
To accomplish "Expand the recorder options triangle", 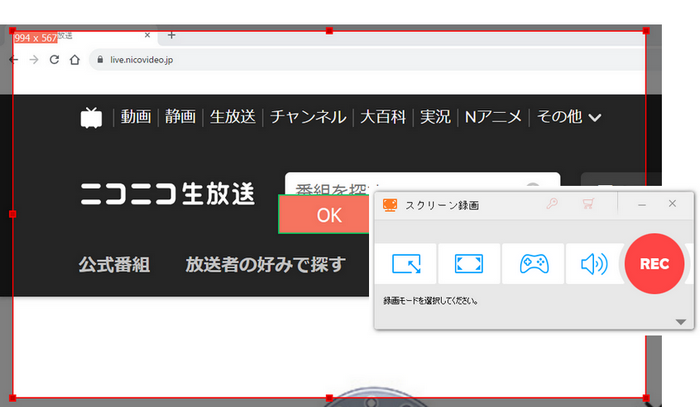I will click(x=681, y=322).
